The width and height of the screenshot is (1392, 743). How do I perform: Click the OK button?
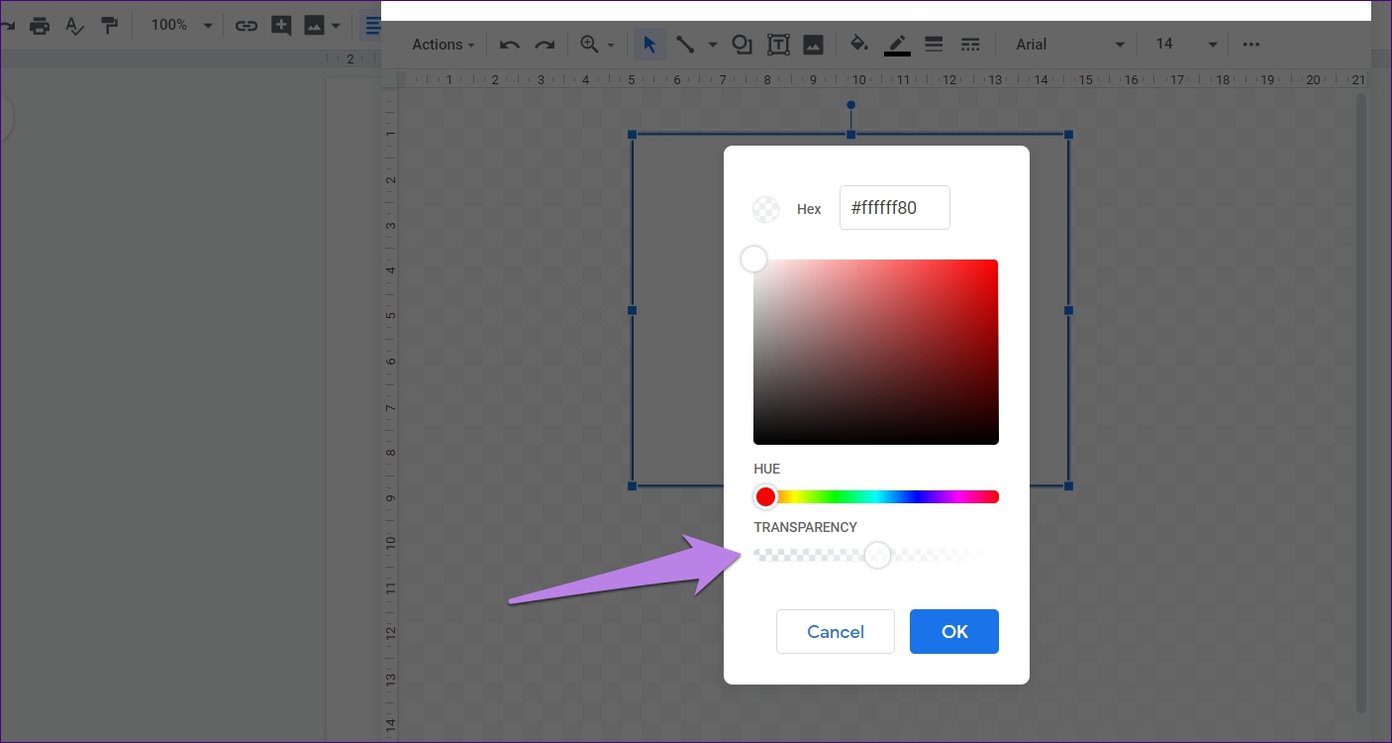pyautogui.click(x=954, y=632)
